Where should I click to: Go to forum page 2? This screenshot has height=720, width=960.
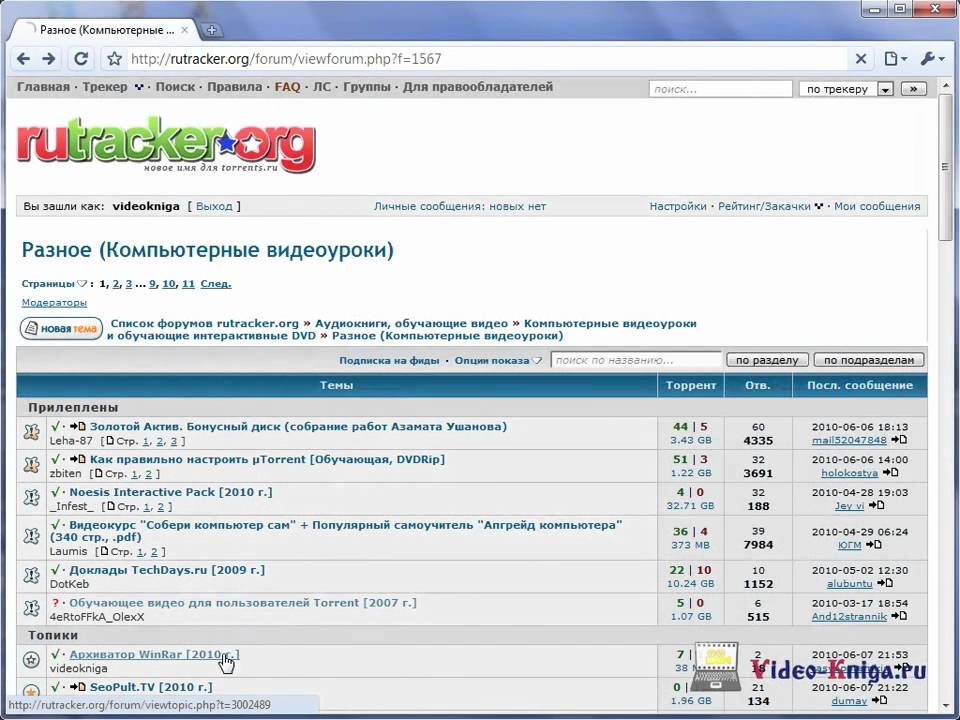point(116,283)
